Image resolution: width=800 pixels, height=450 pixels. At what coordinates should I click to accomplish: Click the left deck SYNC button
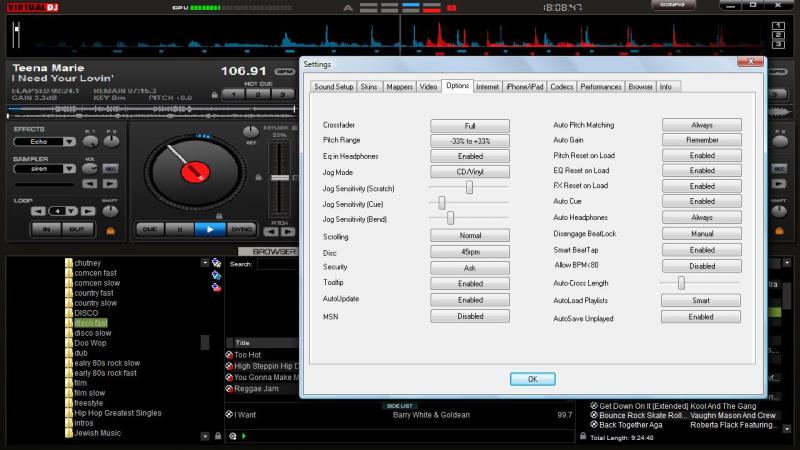(241, 230)
